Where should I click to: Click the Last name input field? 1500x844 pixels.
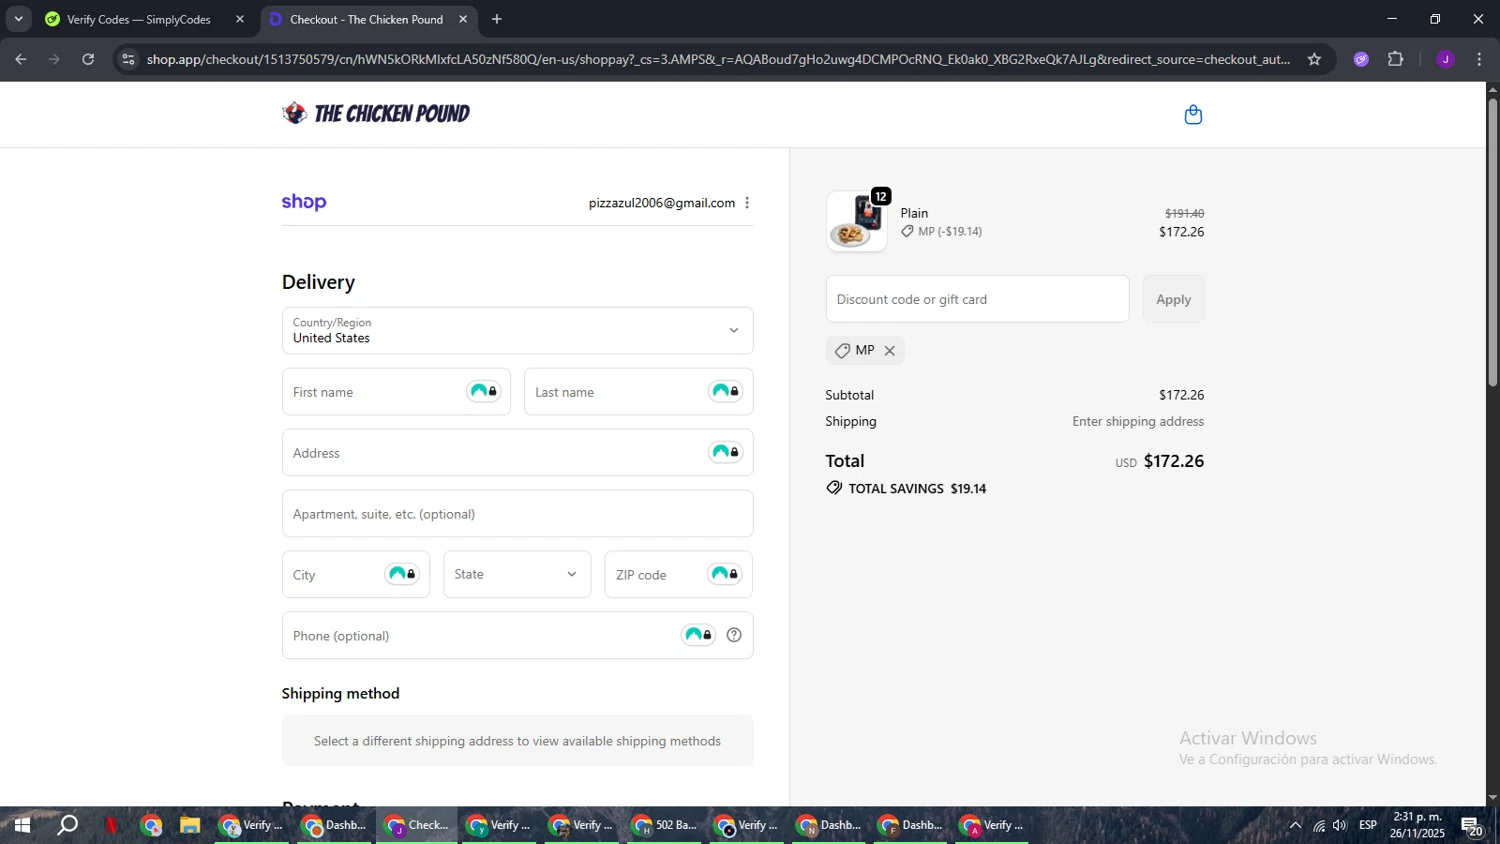coord(638,392)
